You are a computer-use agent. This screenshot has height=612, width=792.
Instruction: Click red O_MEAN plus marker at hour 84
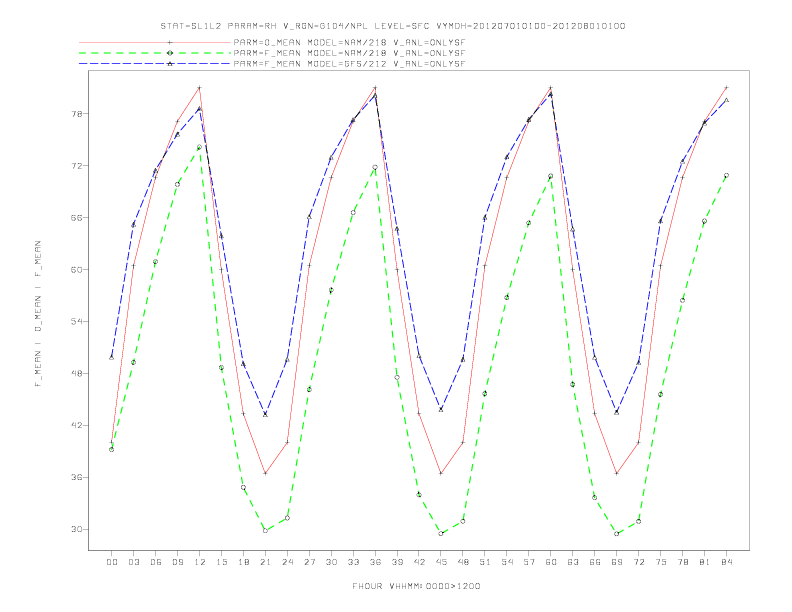(726, 88)
